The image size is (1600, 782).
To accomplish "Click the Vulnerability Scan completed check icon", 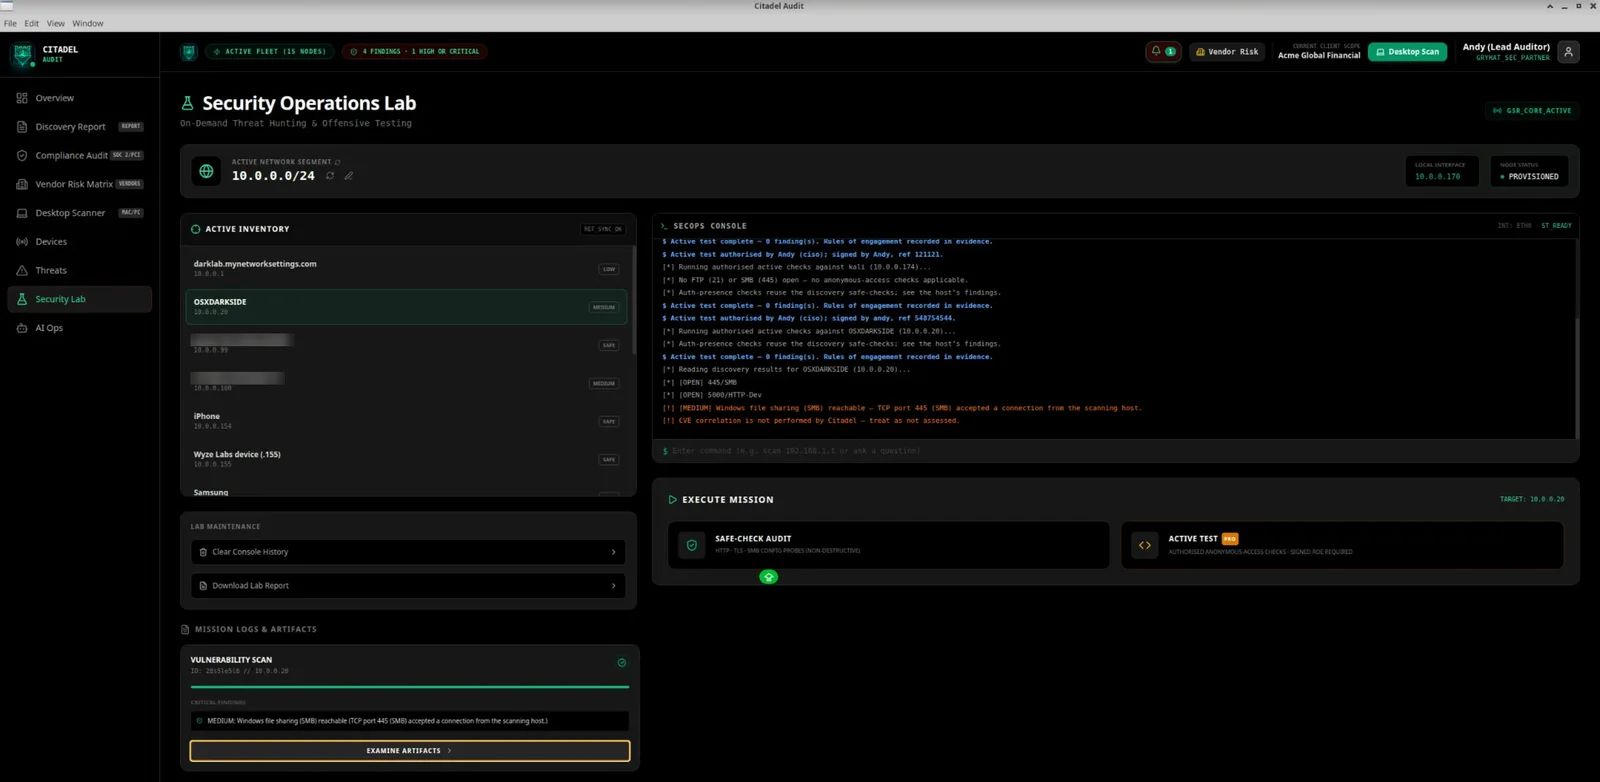I will (x=622, y=663).
